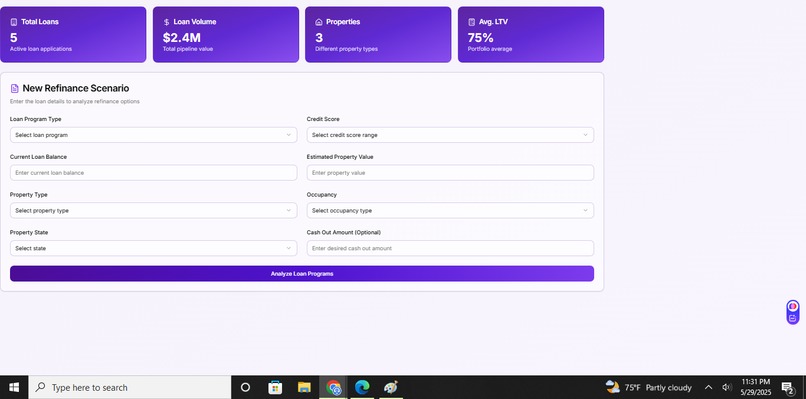Click the 'Portfolio average' text
806x399 pixels.
489,49
